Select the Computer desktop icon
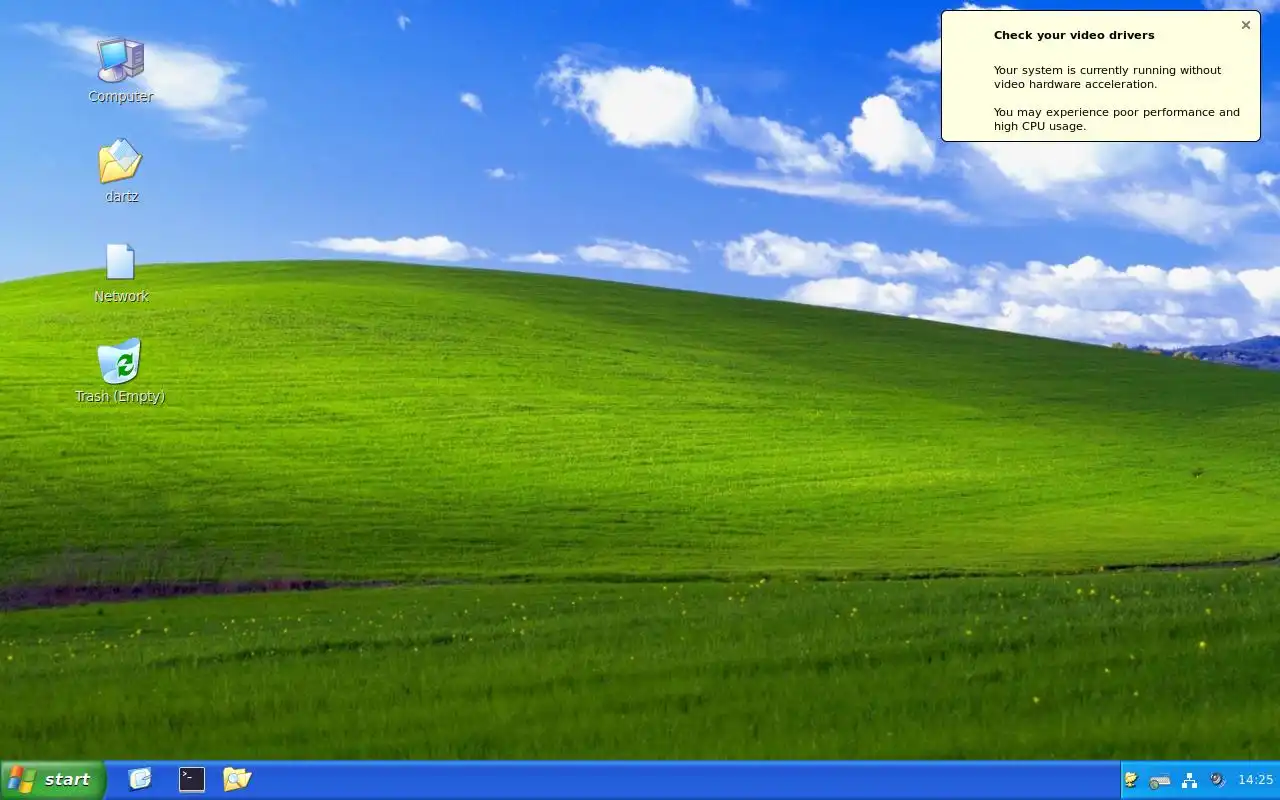The height and width of the screenshot is (800, 1280). (x=120, y=70)
